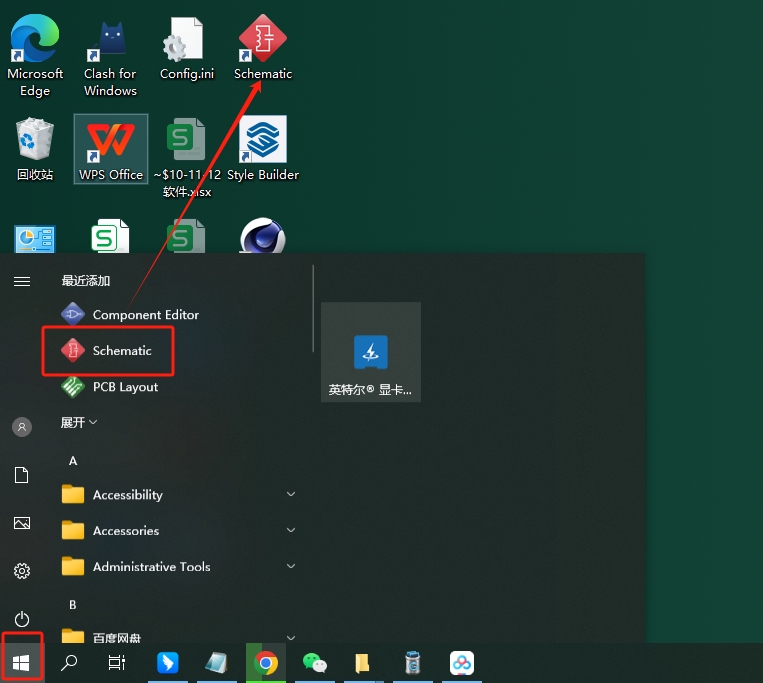This screenshot has height=683, width=763.
Task: Open the Microsoft Edge desktop shortcut
Action: point(35,54)
